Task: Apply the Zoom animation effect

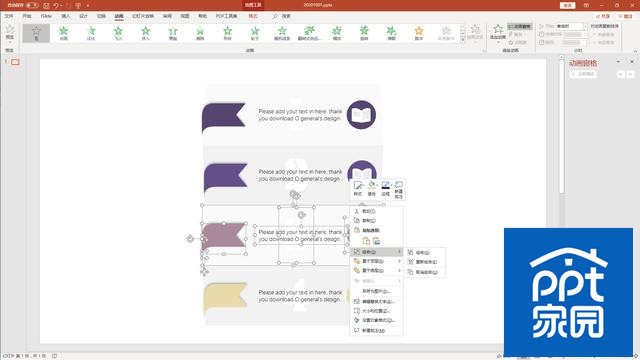Action: pos(337,33)
